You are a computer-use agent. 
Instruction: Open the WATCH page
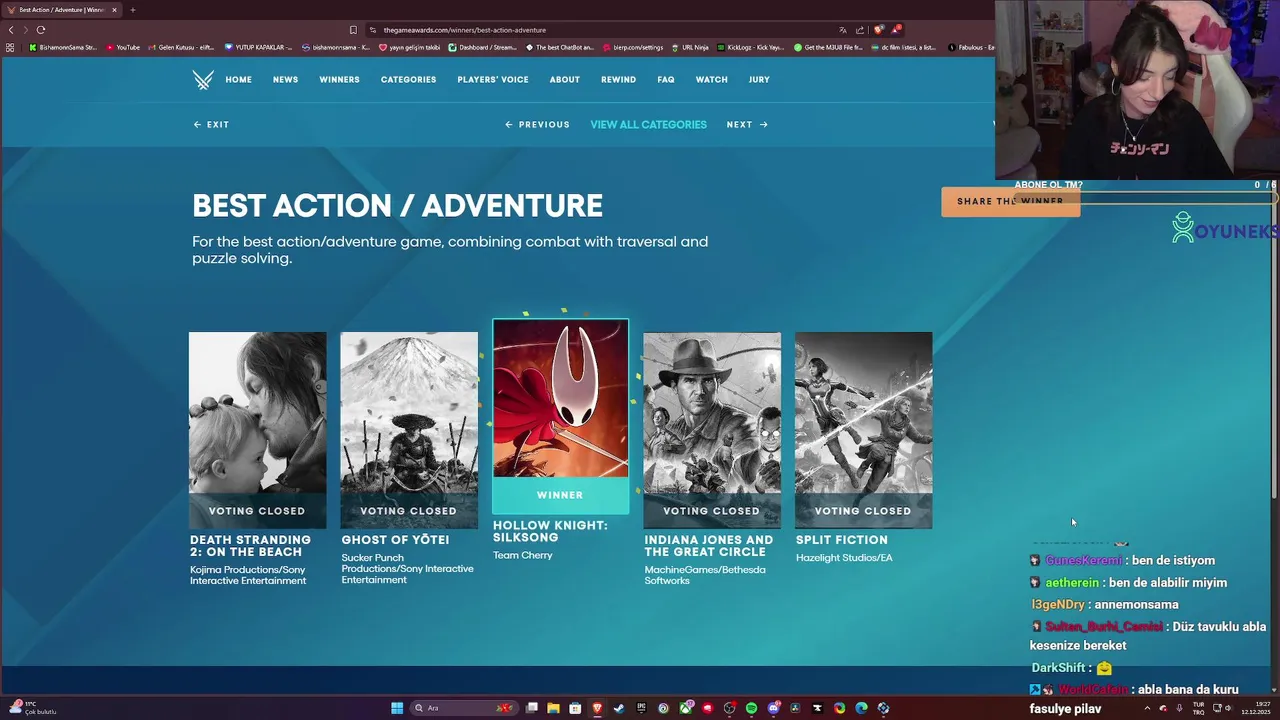[x=711, y=80]
